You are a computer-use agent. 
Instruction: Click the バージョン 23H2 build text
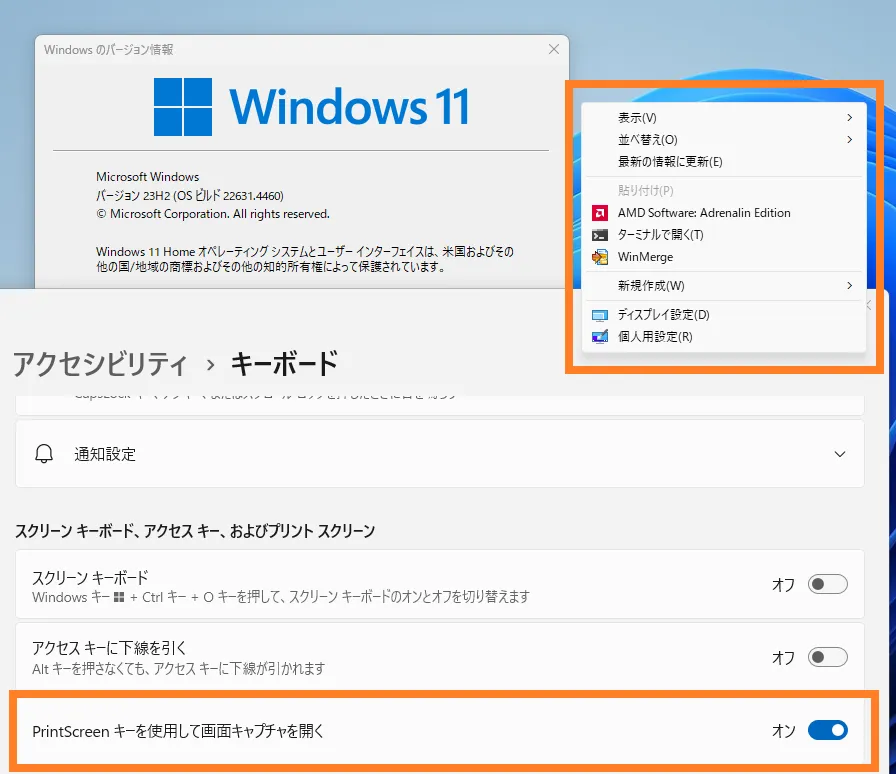pyautogui.click(x=190, y=196)
